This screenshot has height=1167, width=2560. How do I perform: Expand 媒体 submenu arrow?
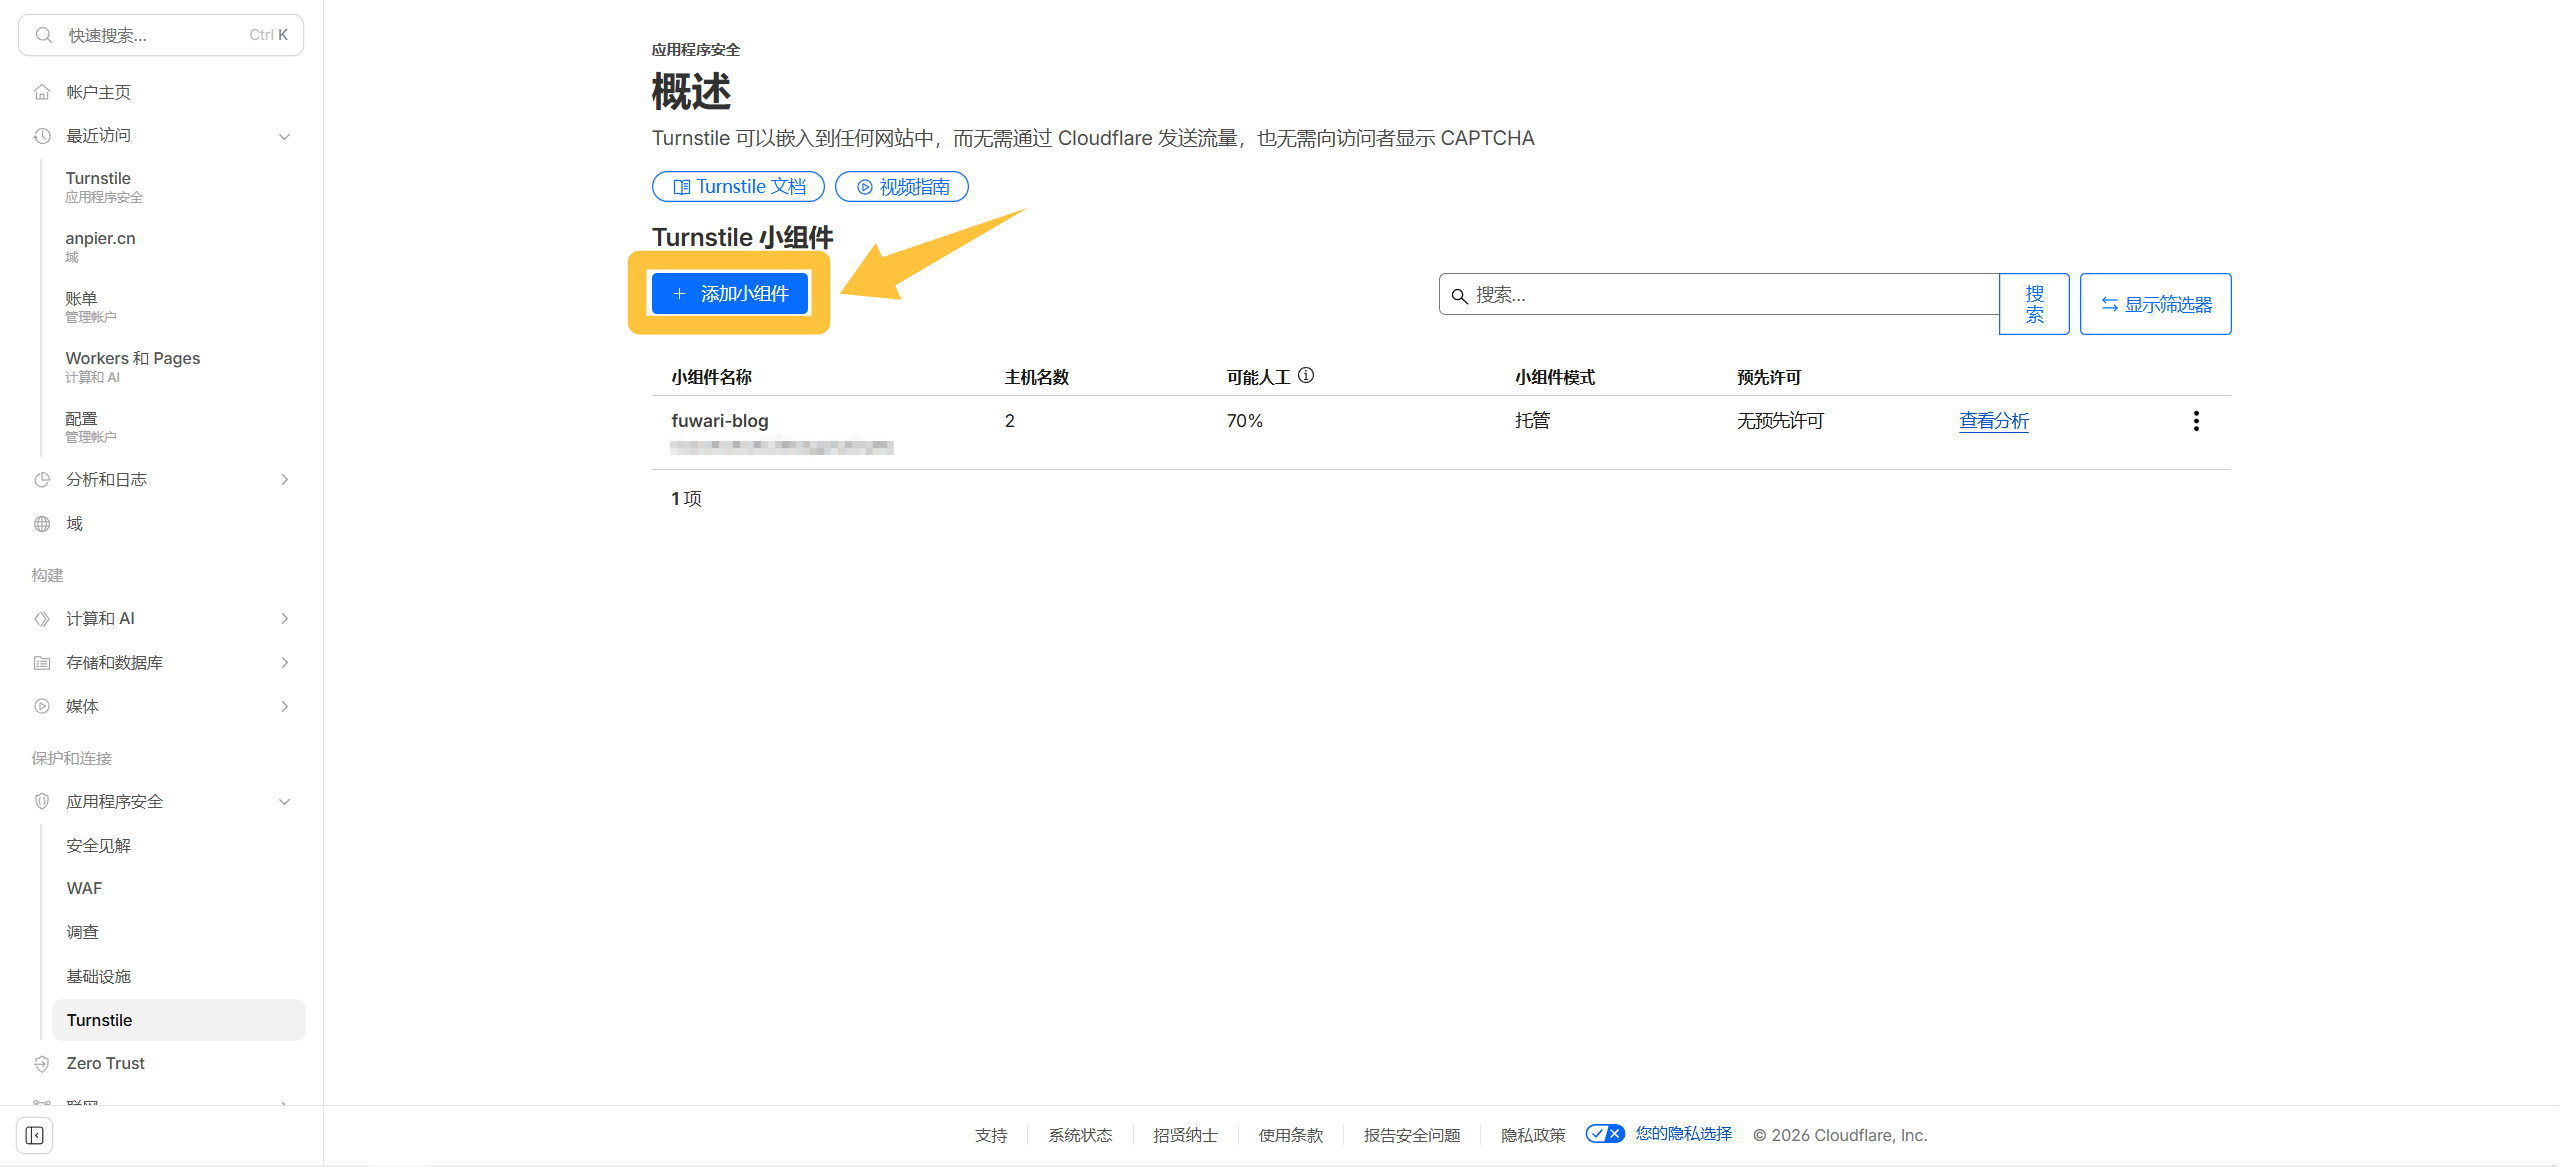click(x=284, y=707)
